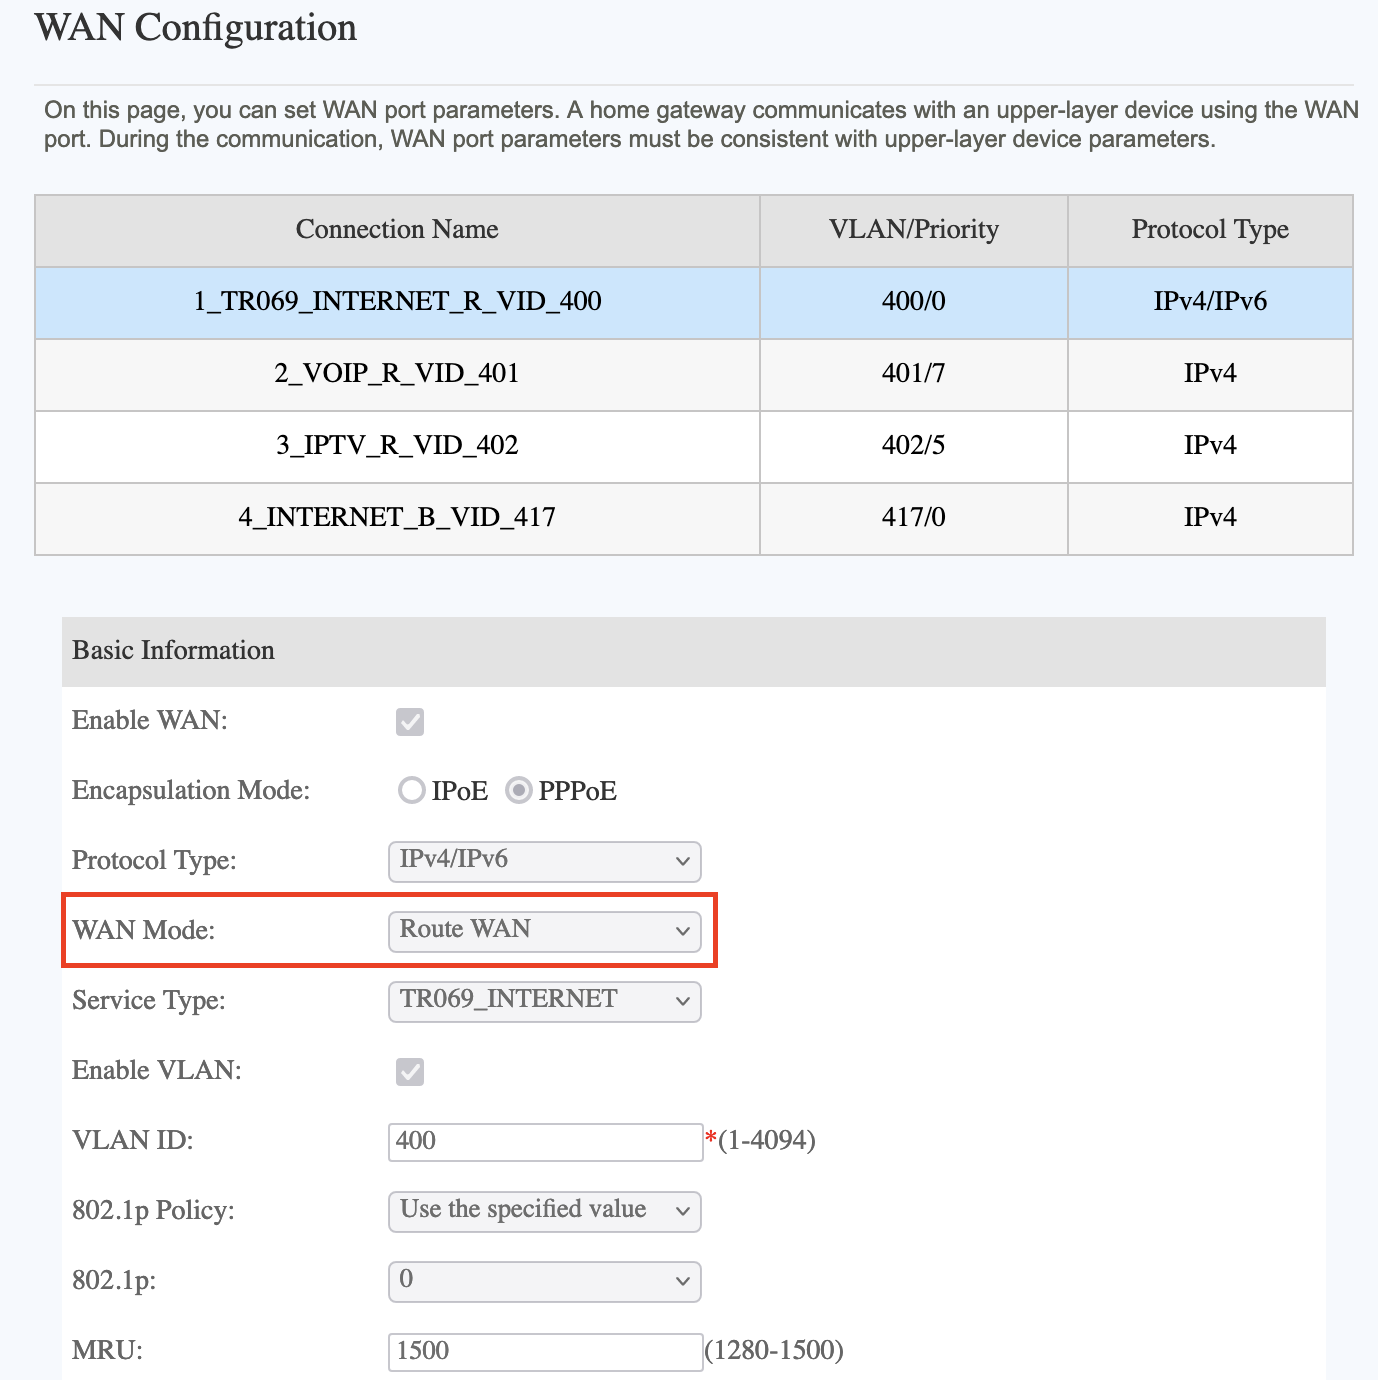Open the 802.1p priority value dropdown

(x=544, y=1281)
